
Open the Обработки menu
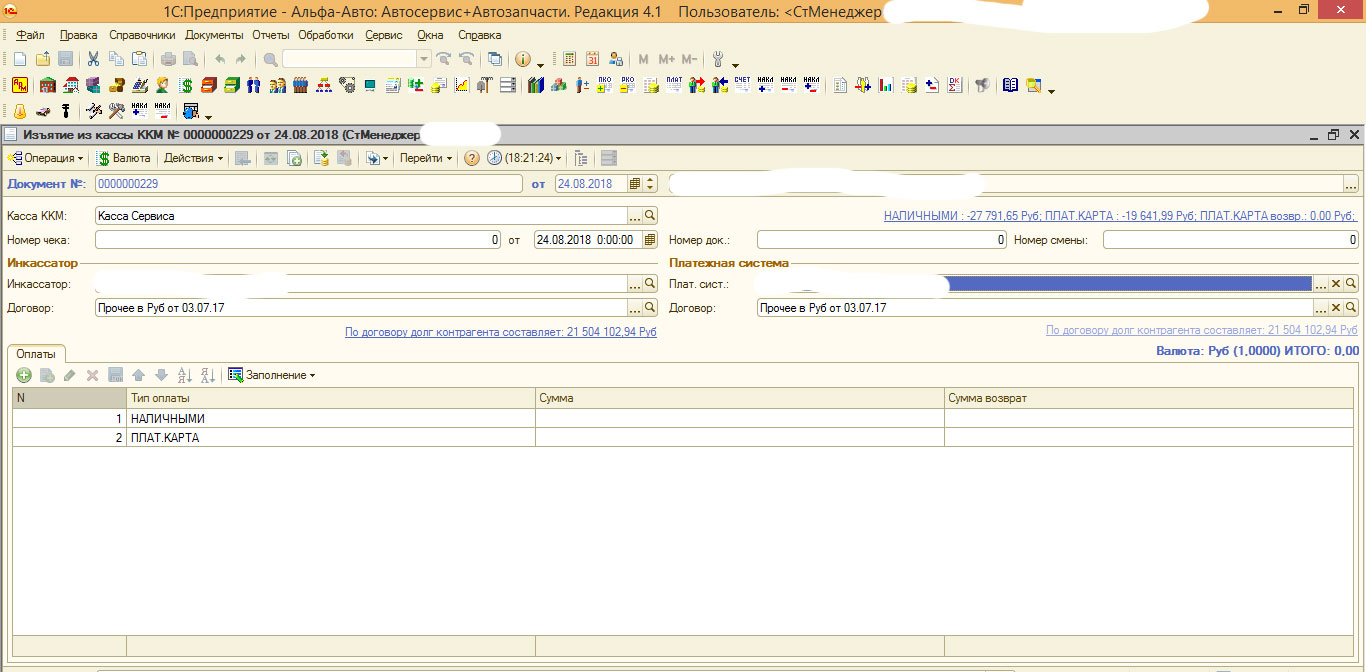[326, 35]
